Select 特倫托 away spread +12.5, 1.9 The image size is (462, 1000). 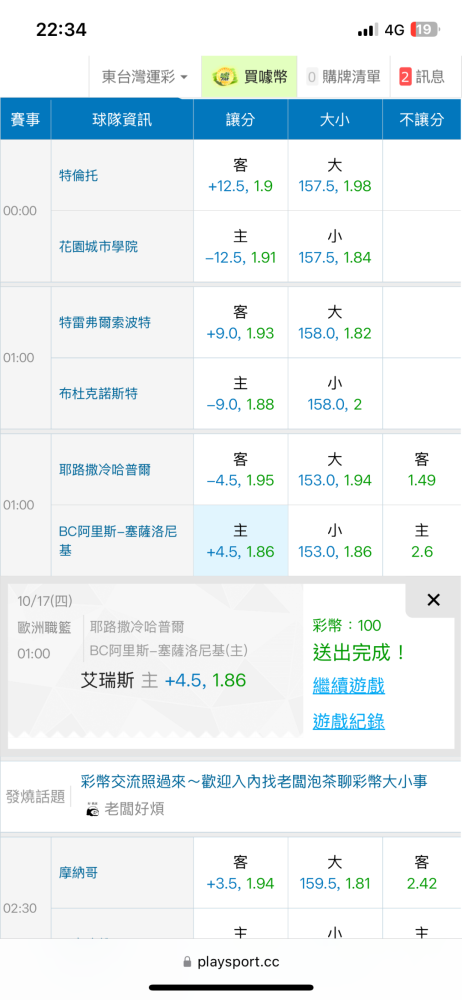[241, 176]
